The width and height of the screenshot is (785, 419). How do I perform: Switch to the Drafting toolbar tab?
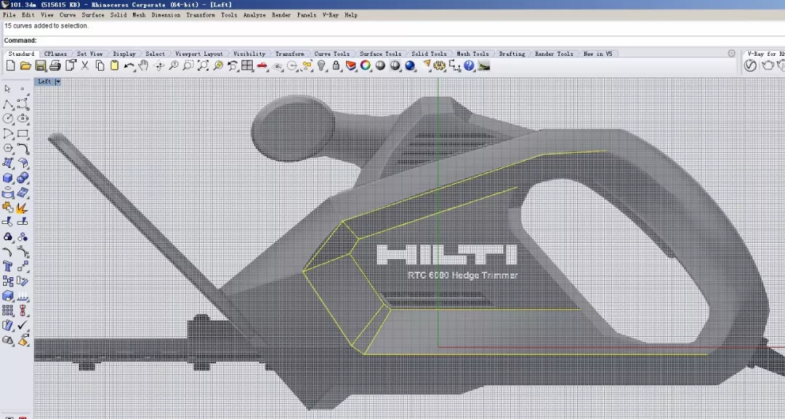pos(511,54)
